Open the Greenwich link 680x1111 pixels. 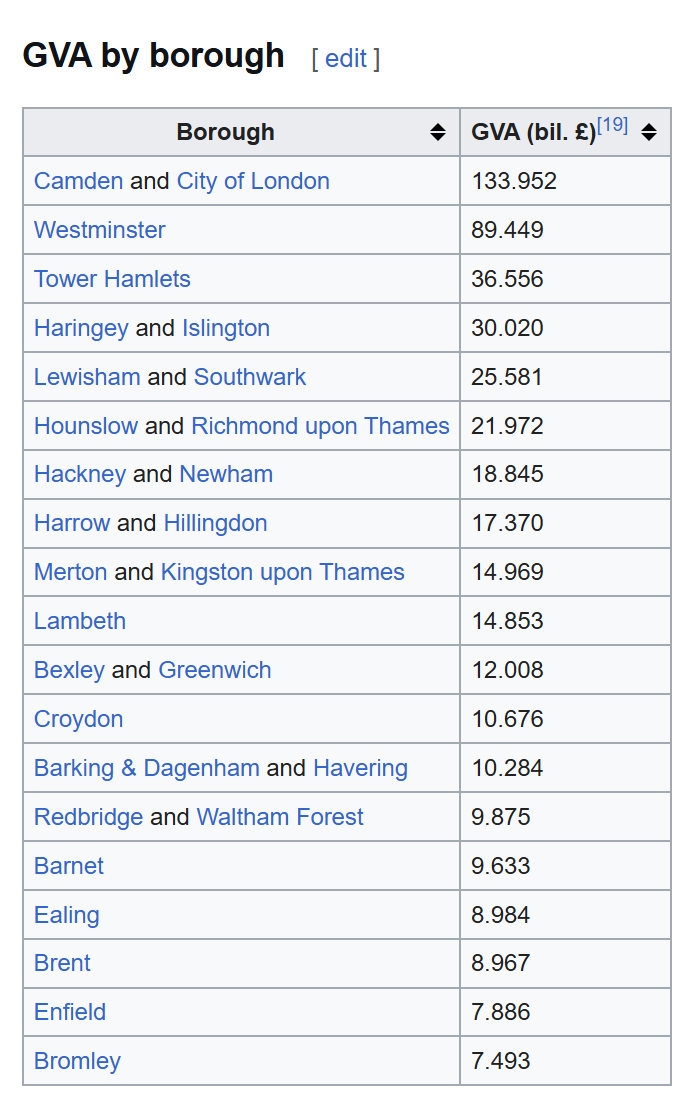click(215, 670)
